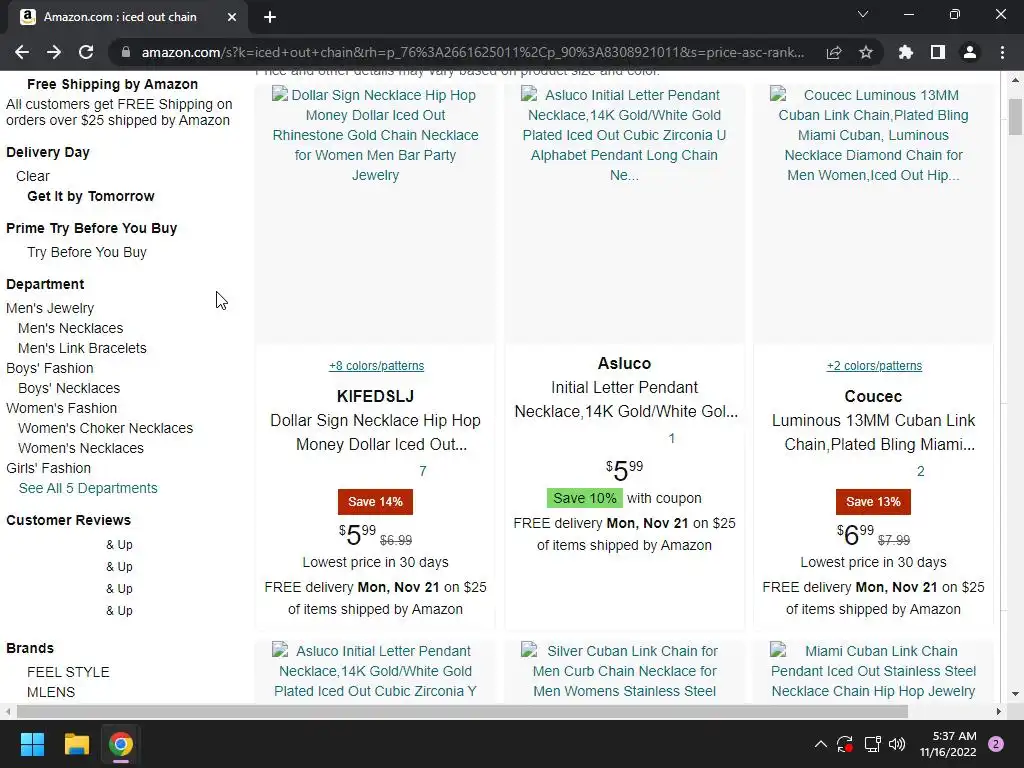Open Coucec Luminous 13MM Cuban title
The height and width of the screenshot is (768, 1024).
[874, 432]
